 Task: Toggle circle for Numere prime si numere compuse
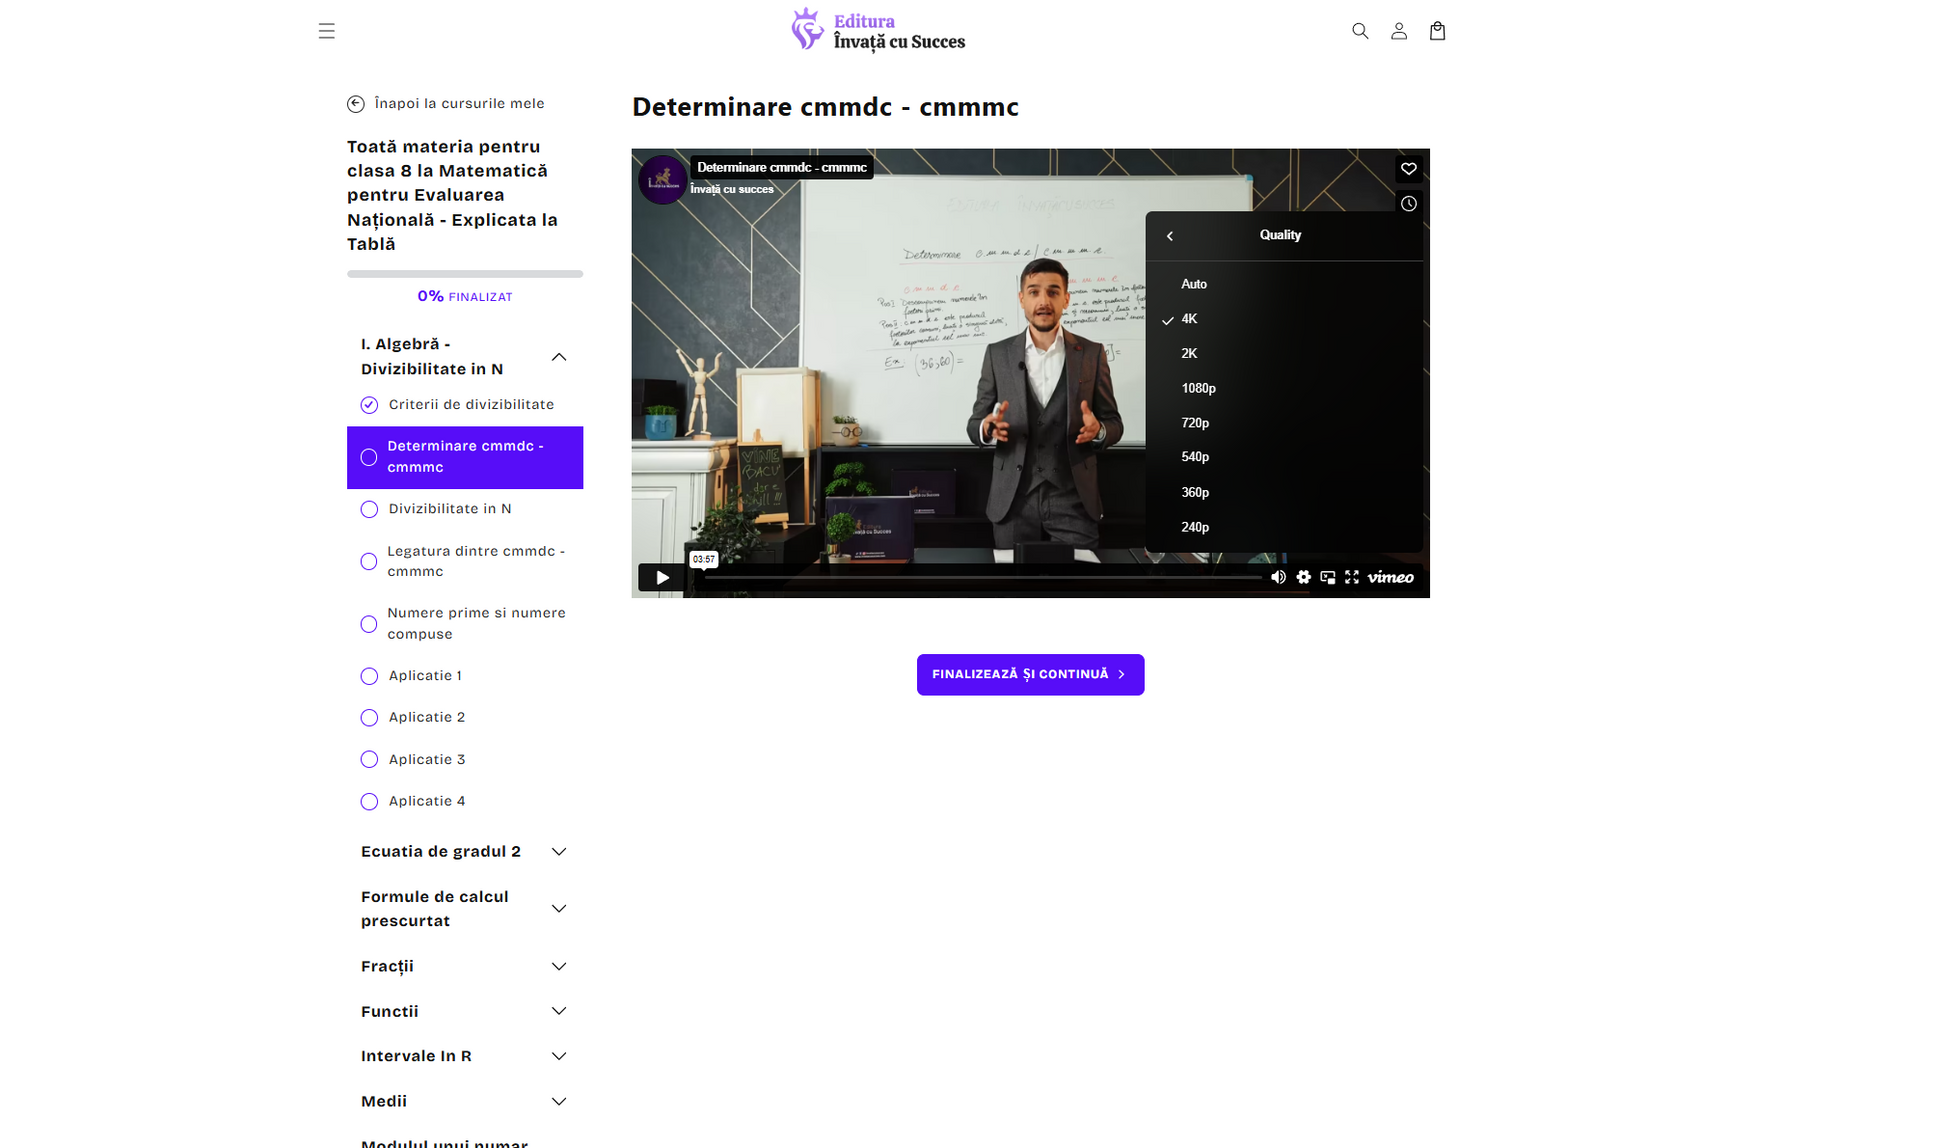click(369, 624)
